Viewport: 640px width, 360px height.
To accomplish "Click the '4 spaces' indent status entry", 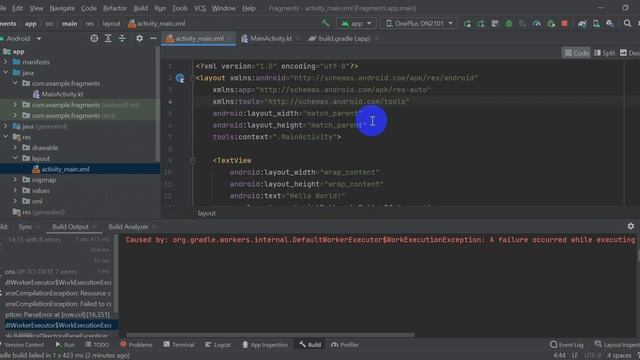I will click(x=619, y=356).
